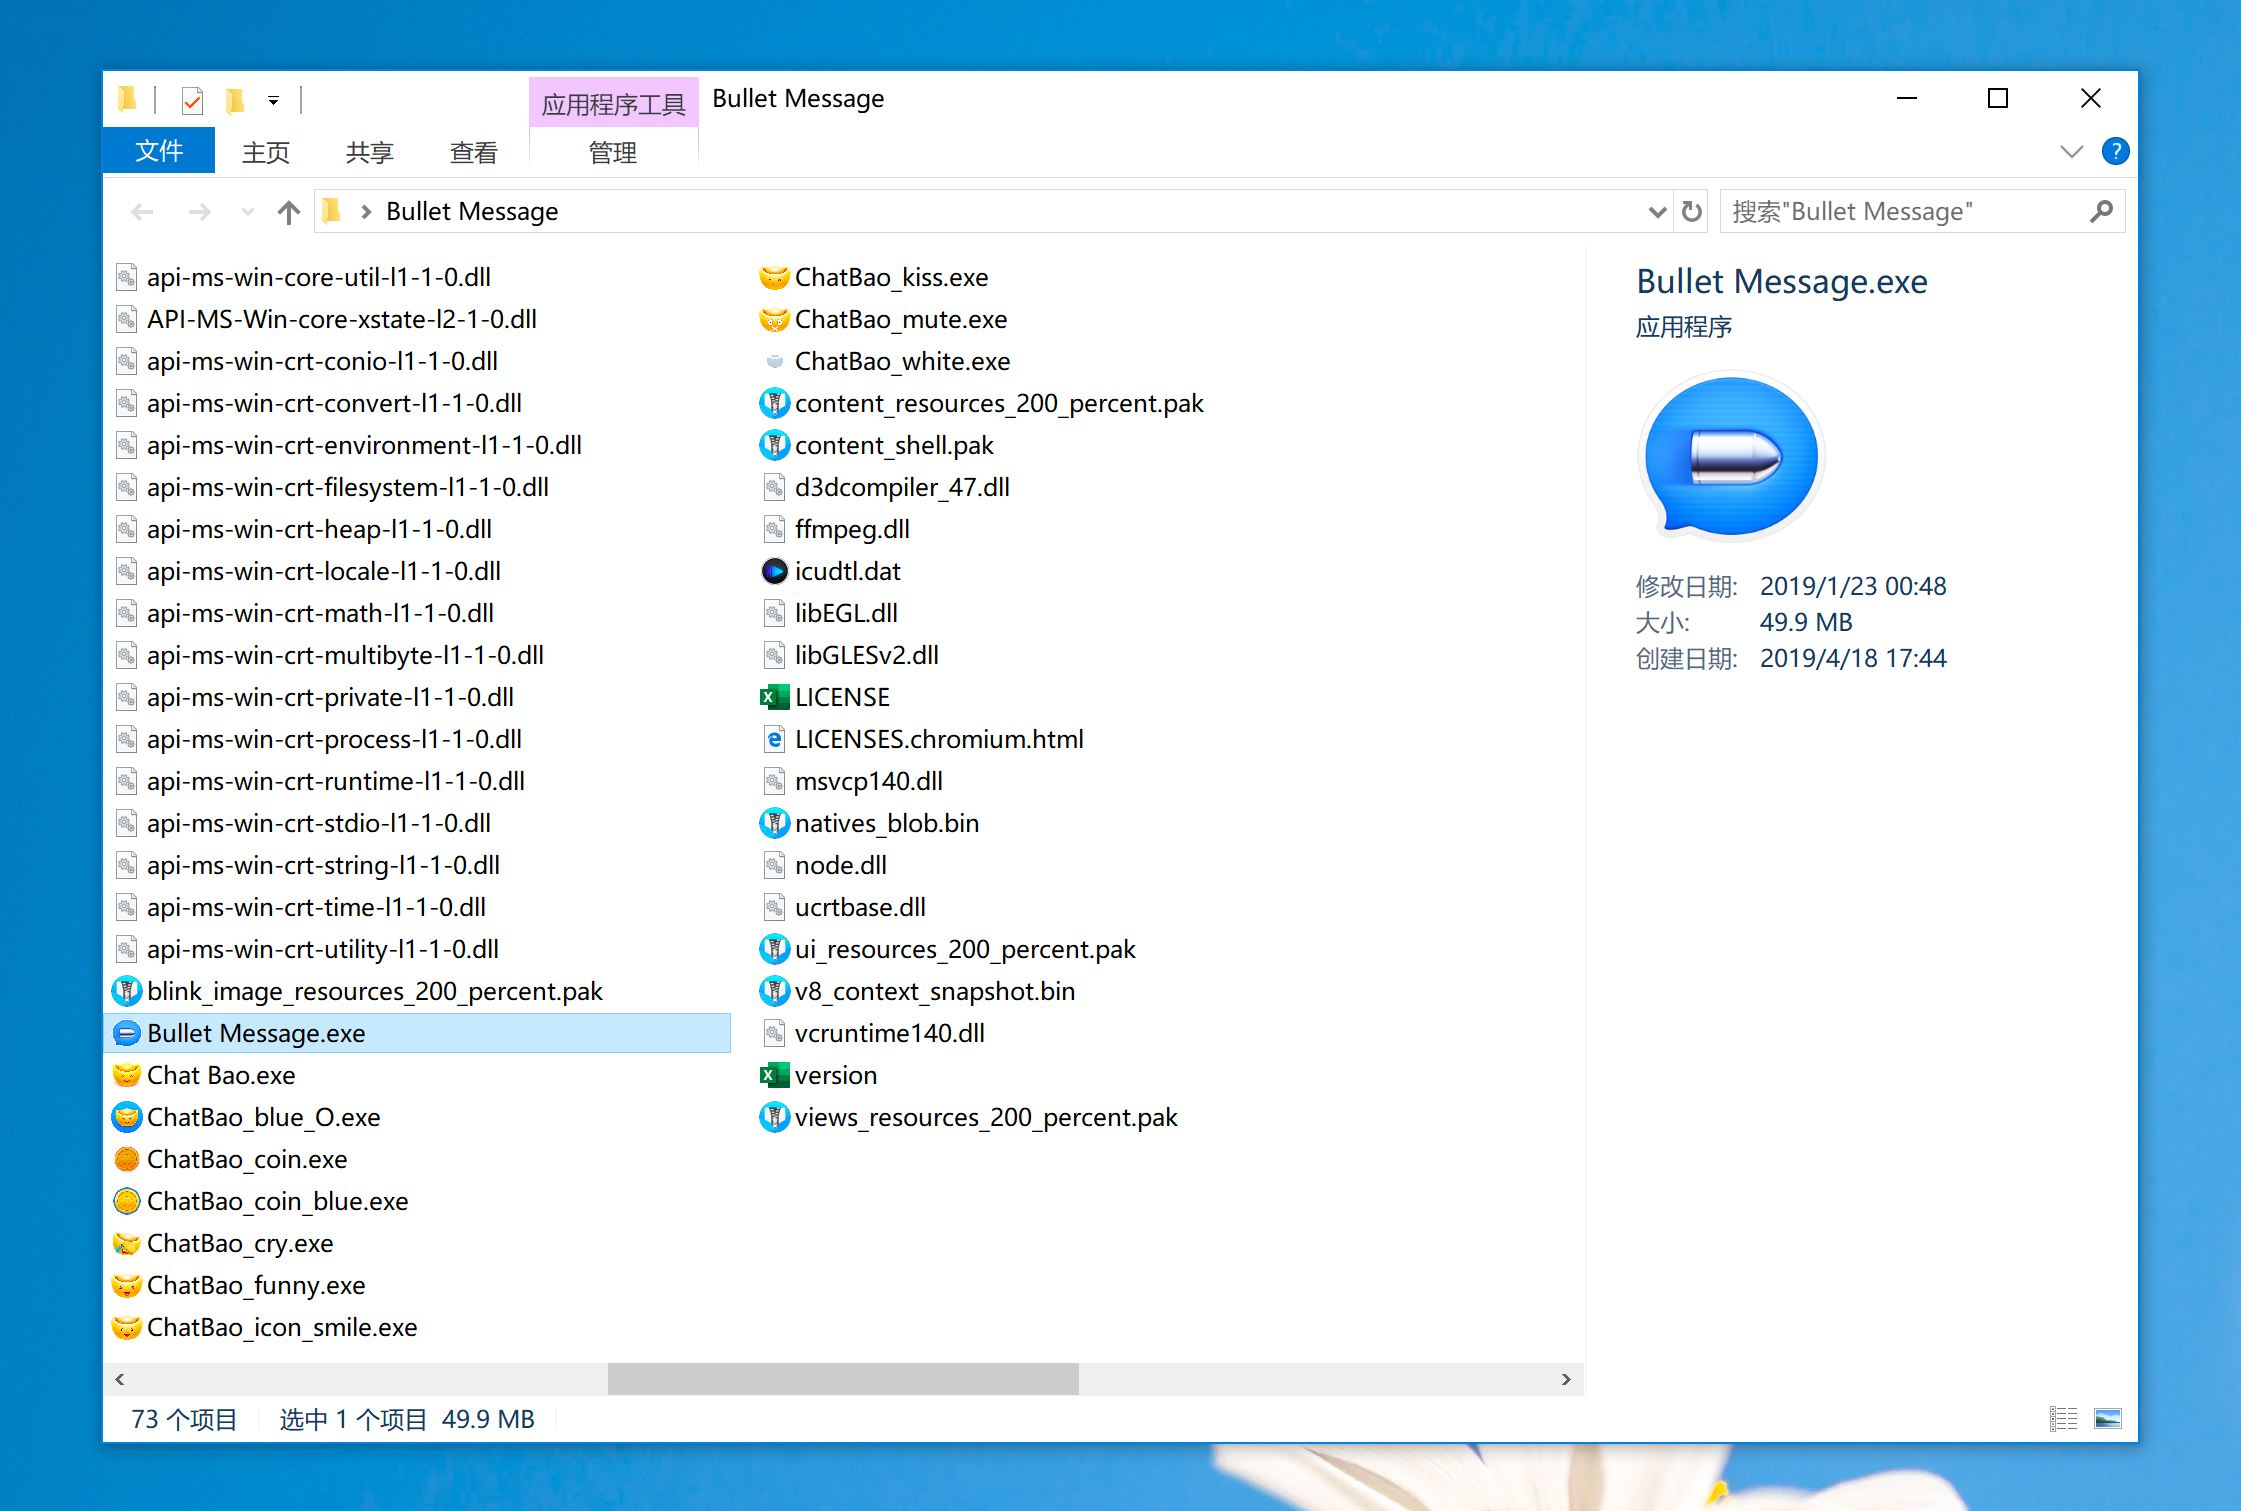Click the ChatBao_mute.exe icon
The image size is (2241, 1511).
click(x=774, y=319)
